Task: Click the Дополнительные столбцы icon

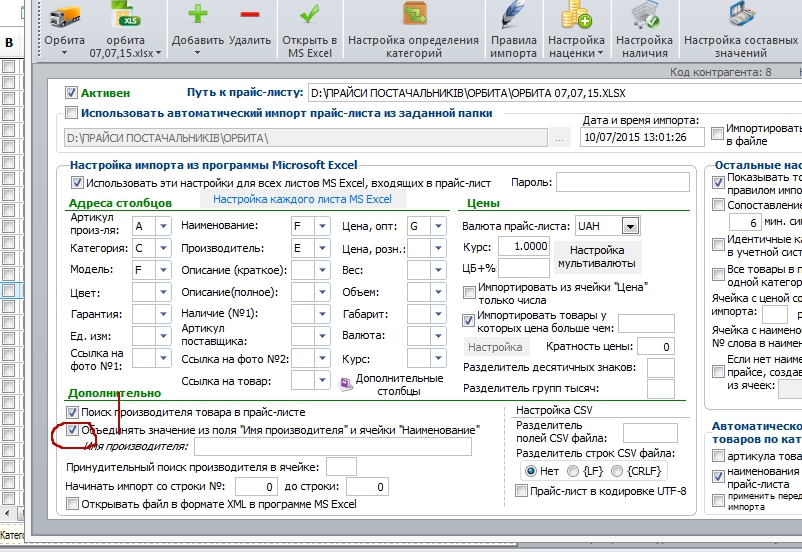Action: 346,384
